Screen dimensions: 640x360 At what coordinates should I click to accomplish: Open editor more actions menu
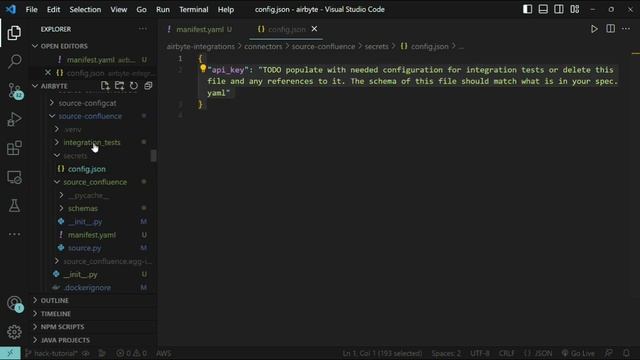(626, 29)
